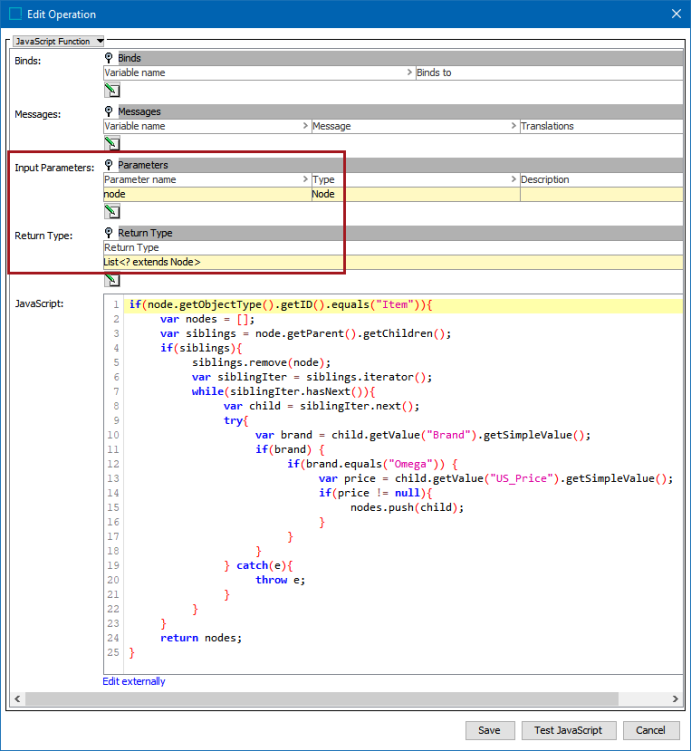Select the List<? extends Node> return type row
This screenshot has height=751, width=691.
(x=393, y=262)
